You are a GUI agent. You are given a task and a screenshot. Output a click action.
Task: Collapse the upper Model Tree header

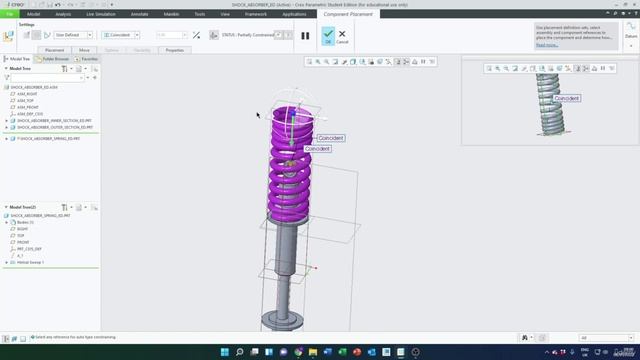click(x=6, y=69)
